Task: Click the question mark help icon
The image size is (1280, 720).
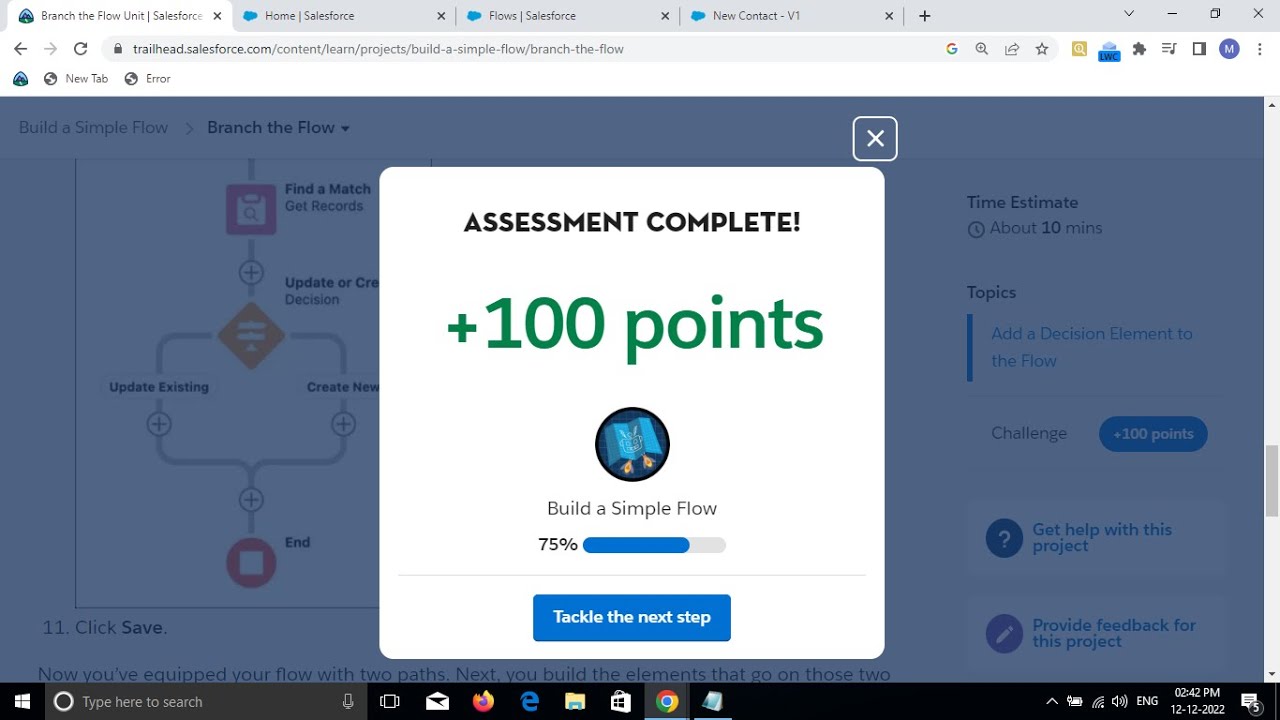Action: (x=1004, y=538)
